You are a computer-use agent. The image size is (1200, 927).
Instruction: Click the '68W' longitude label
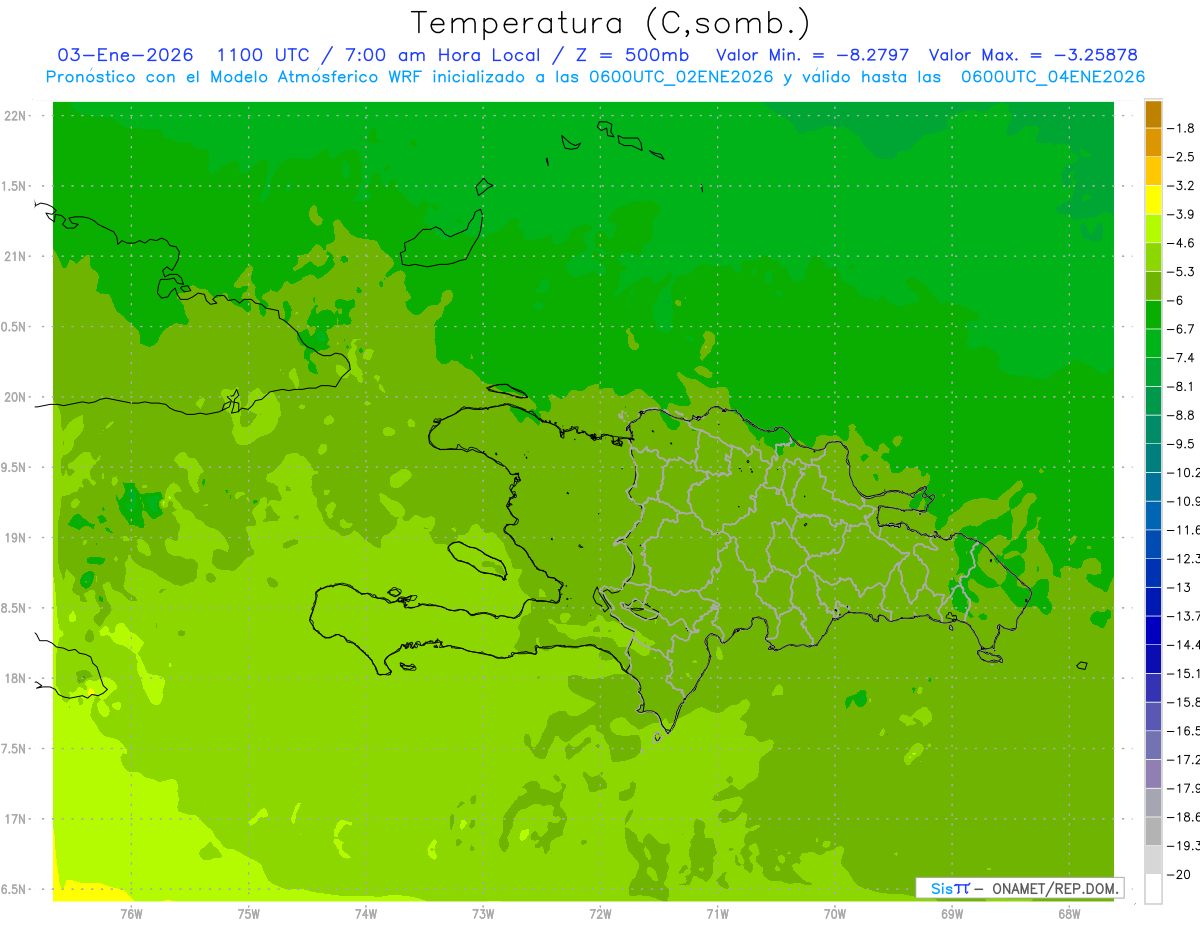click(1069, 914)
